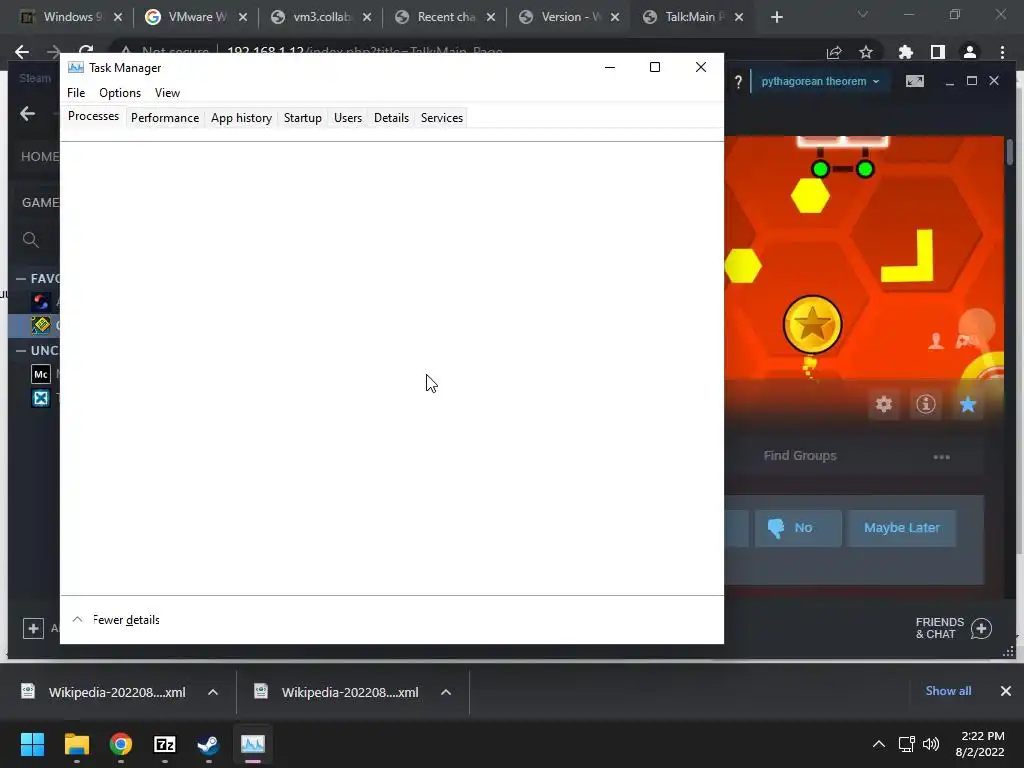
Task: Select the Mc game icon in Steam list
Action: [40, 374]
